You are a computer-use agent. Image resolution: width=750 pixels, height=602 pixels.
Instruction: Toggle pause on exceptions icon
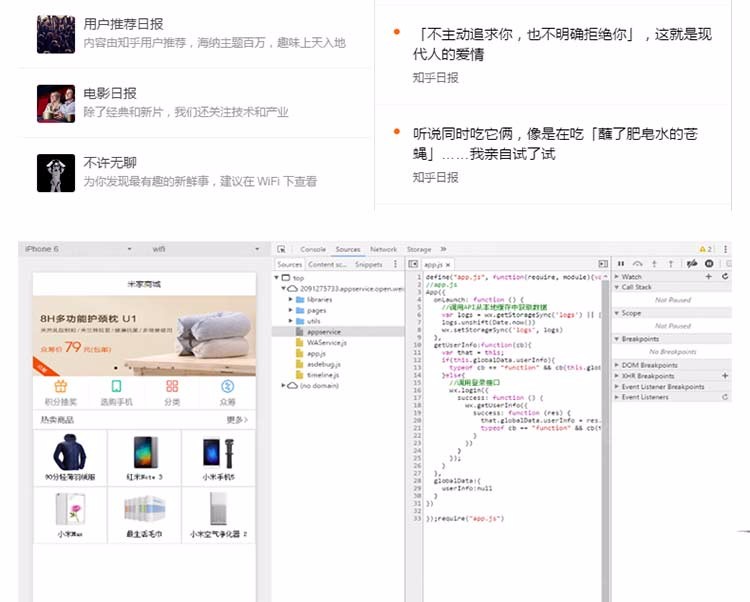709,263
